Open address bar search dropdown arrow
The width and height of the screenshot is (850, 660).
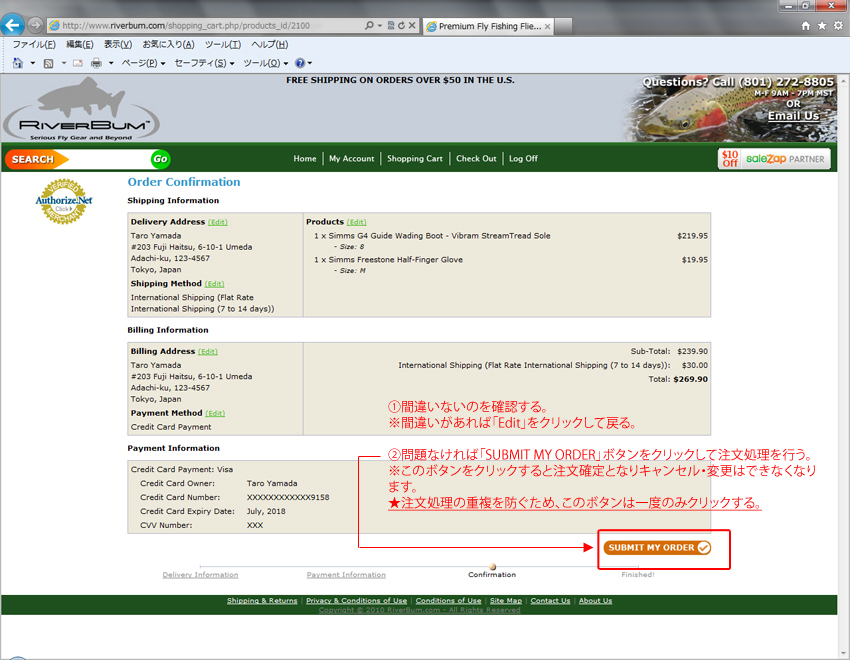point(379,25)
